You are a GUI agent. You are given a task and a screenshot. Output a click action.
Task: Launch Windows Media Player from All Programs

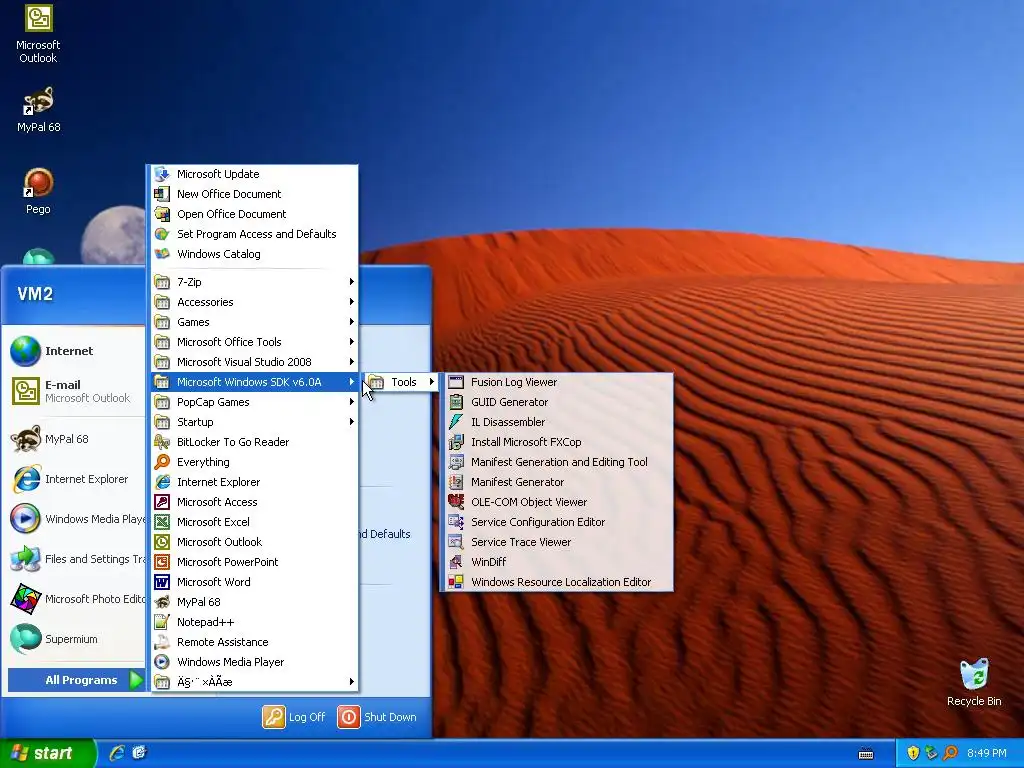[255, 662]
